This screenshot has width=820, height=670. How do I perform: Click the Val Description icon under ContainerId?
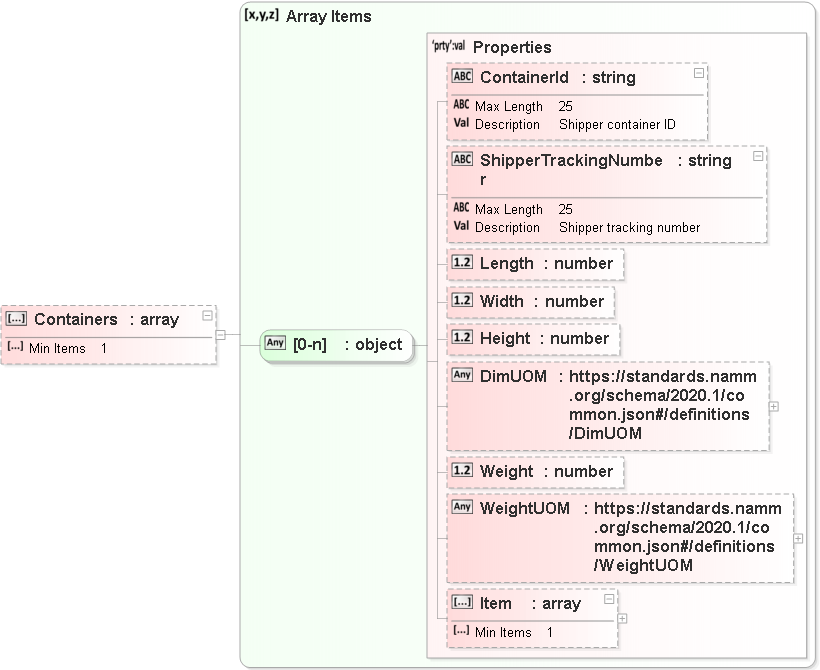pyautogui.click(x=461, y=123)
